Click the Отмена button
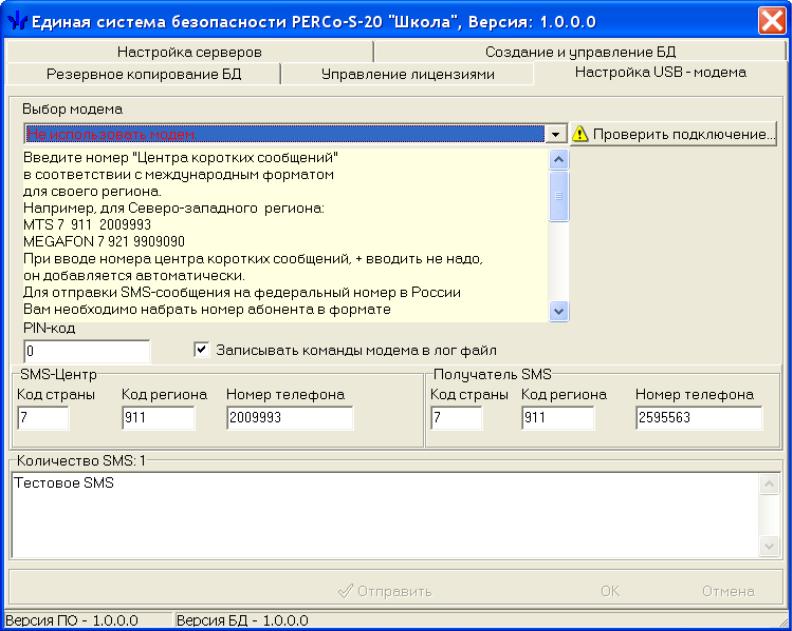Image resolution: width=792 pixels, height=631 pixels. click(728, 591)
